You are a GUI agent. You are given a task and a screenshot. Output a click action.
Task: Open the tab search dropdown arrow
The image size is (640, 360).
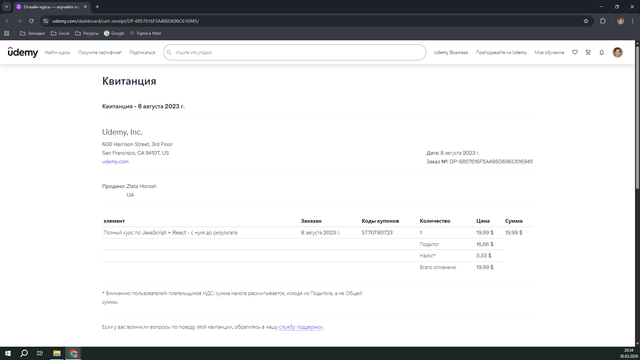coord(7,7)
